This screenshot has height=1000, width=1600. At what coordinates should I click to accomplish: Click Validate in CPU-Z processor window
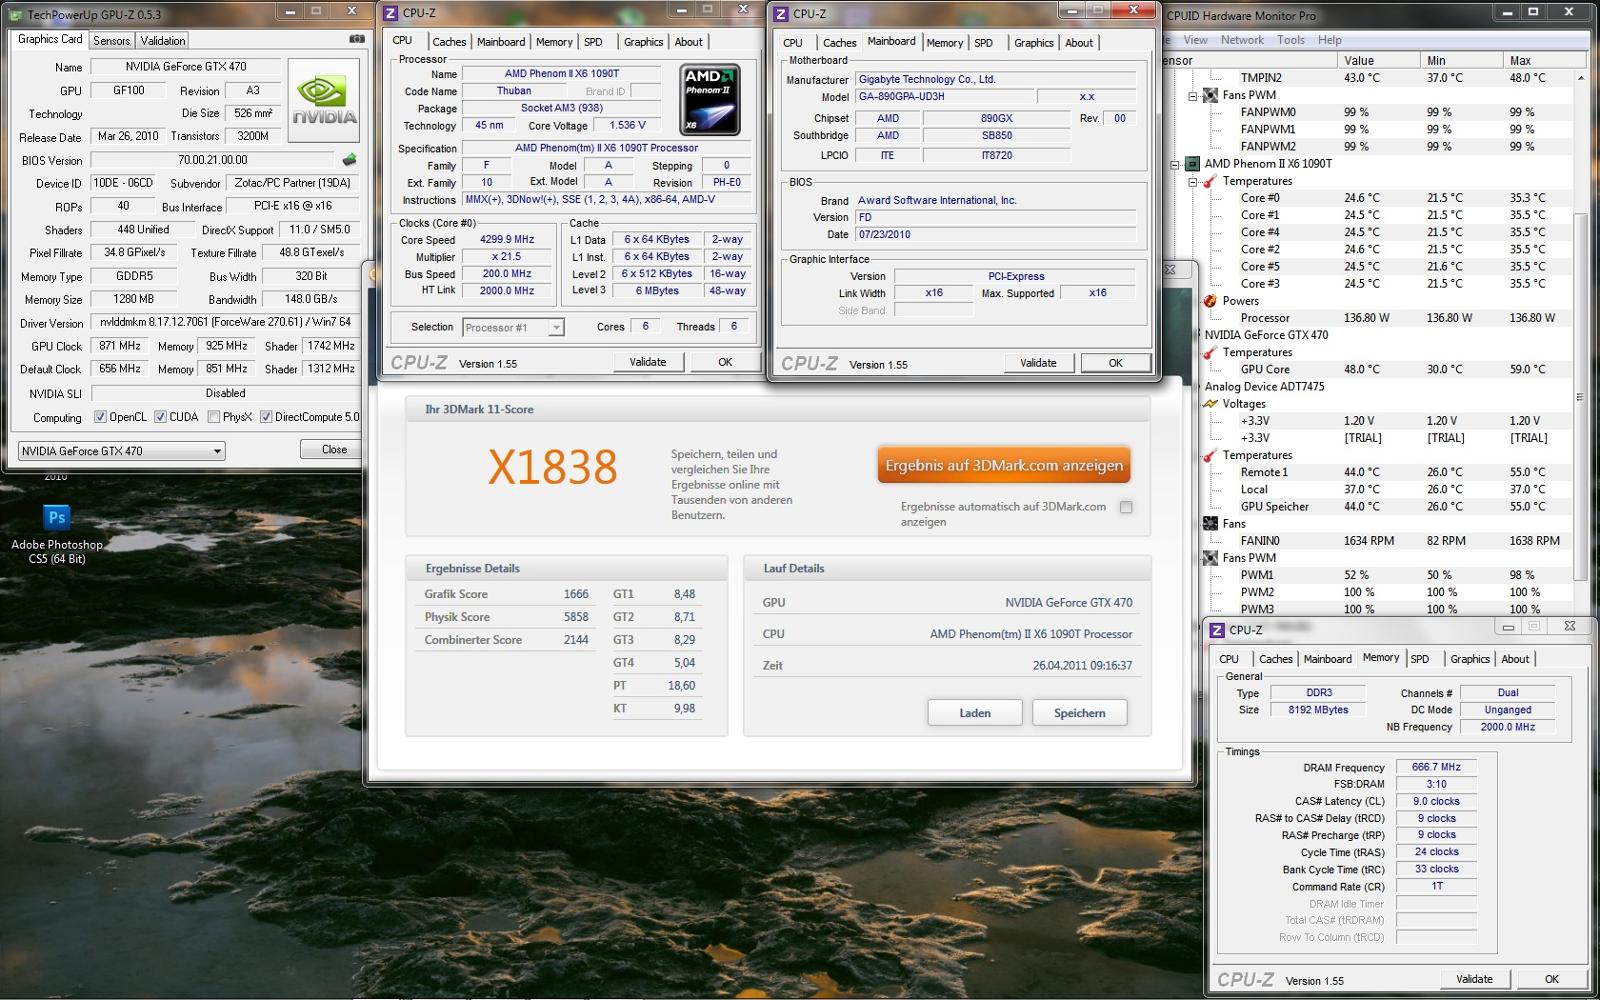point(648,362)
